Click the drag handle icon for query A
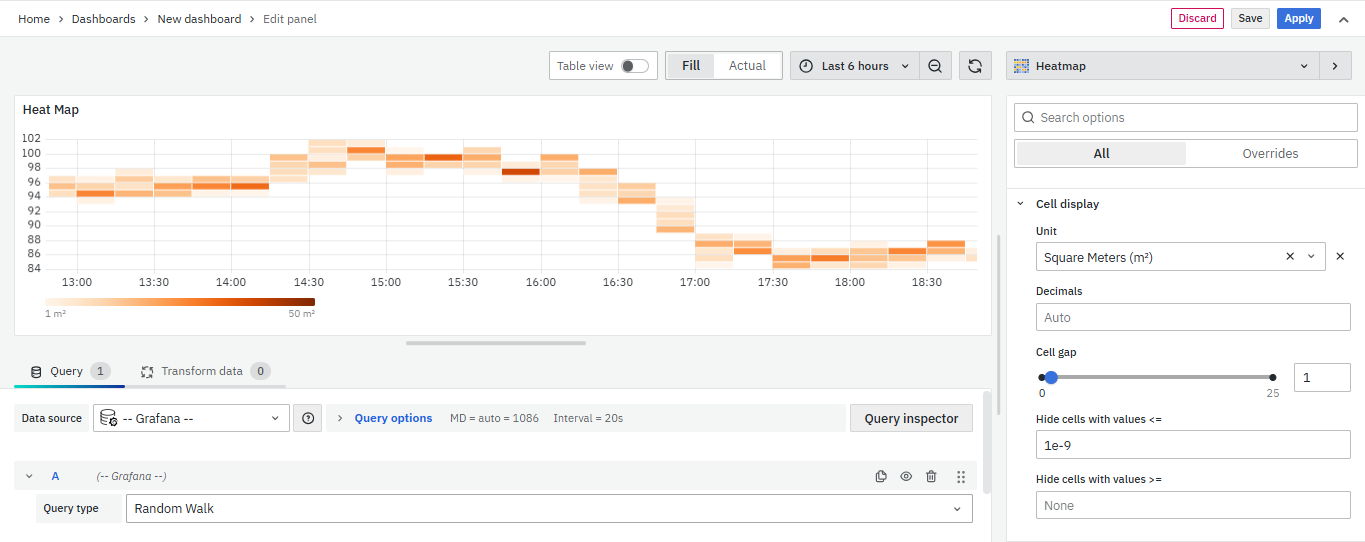The width and height of the screenshot is (1365, 542). tap(961, 477)
